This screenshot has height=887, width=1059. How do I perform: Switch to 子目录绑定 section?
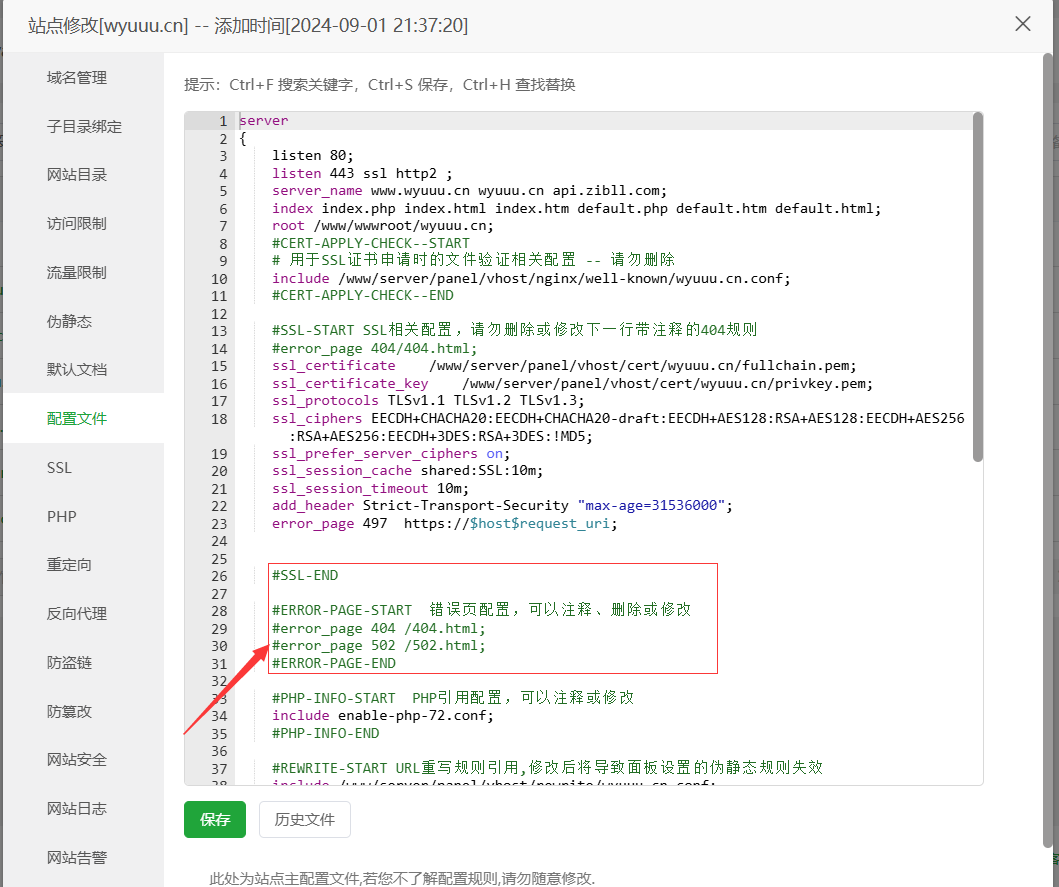84,127
